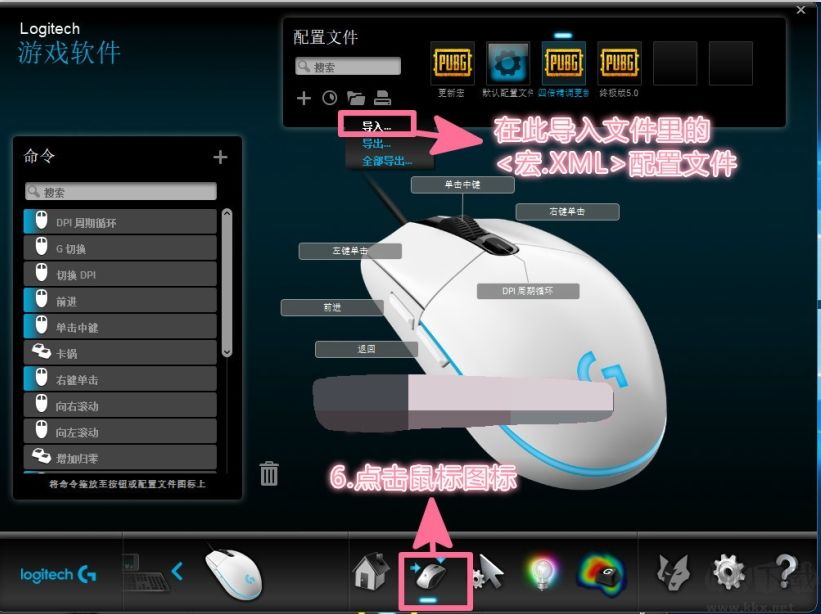Choose 全部导出... from the dropdown menu
Viewport: 821px width, 614px height.
[x=387, y=161]
